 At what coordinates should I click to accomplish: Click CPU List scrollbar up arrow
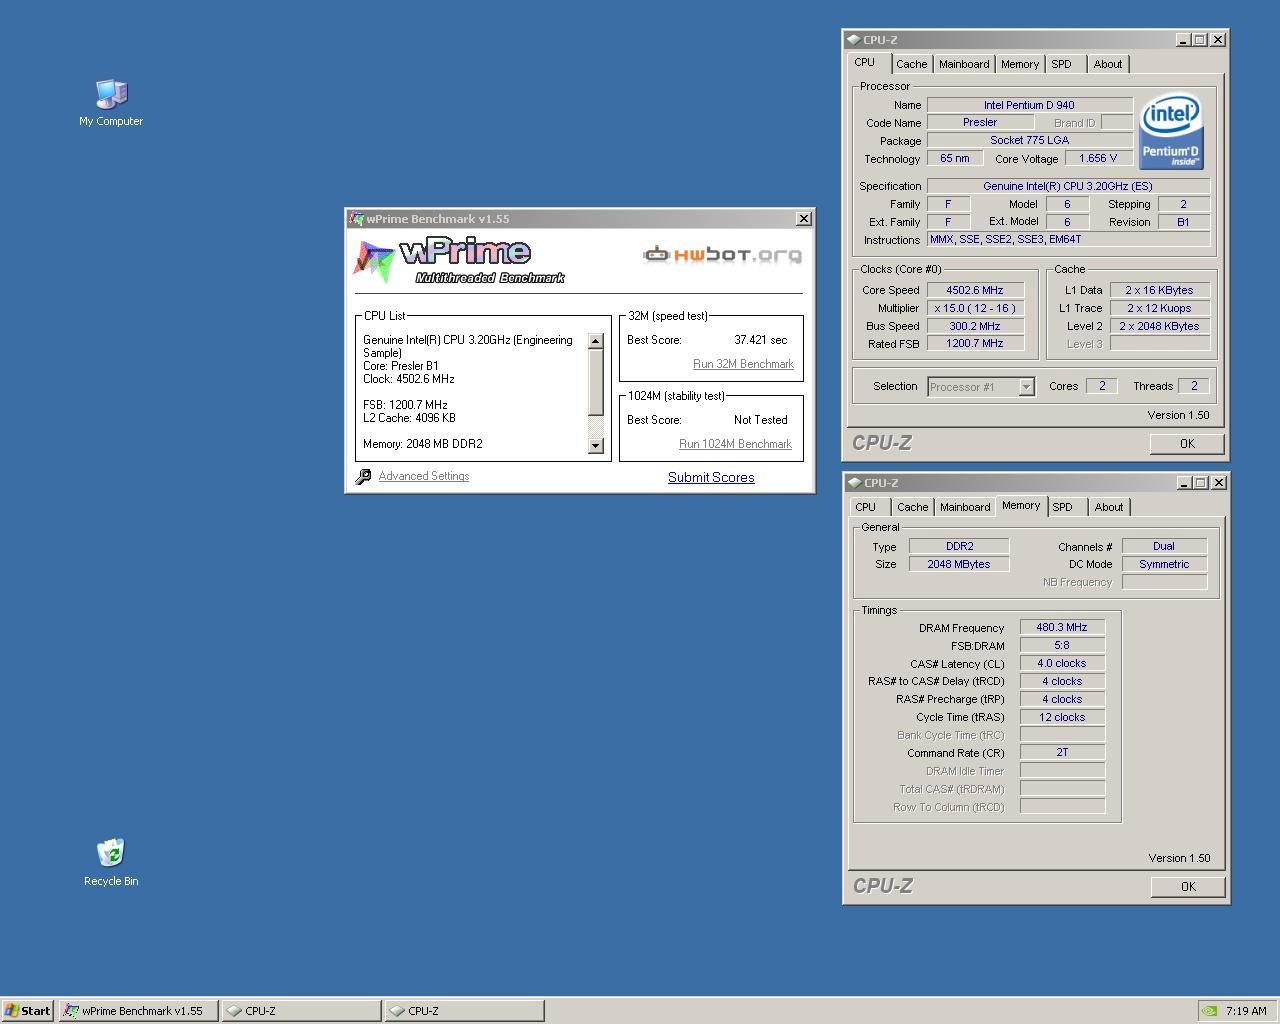point(596,341)
